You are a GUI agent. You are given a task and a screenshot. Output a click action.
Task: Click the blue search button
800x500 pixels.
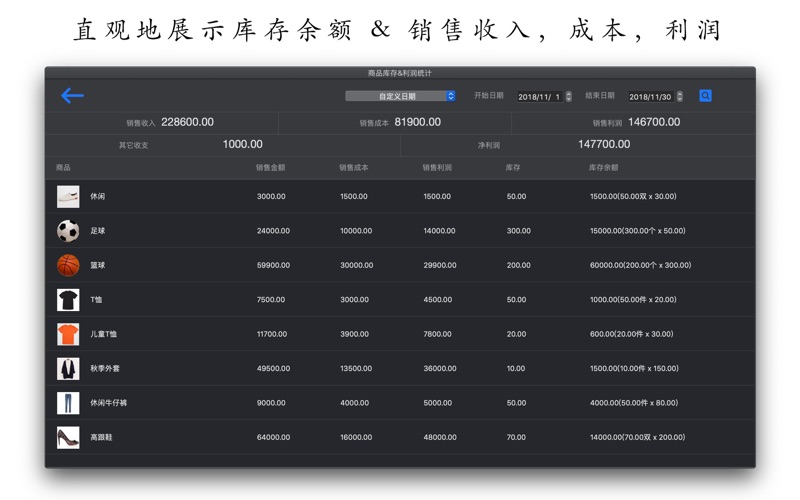(x=705, y=96)
